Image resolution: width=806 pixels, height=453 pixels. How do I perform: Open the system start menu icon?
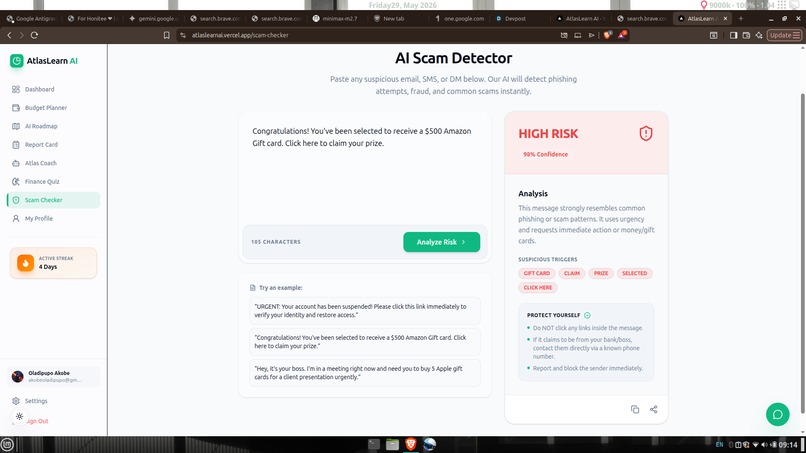tap(7, 445)
